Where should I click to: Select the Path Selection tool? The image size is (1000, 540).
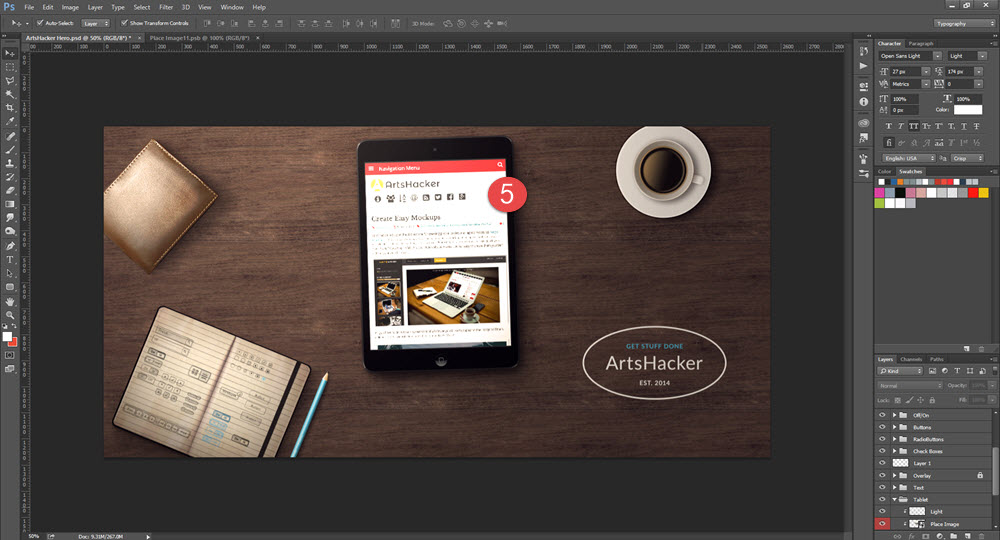pos(10,273)
